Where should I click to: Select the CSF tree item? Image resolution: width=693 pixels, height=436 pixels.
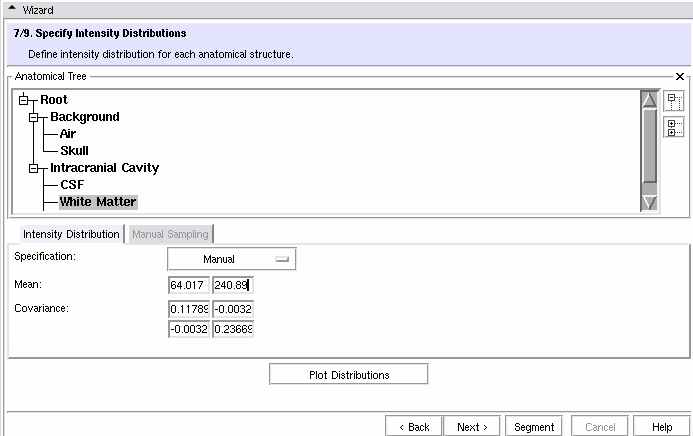coord(71,185)
